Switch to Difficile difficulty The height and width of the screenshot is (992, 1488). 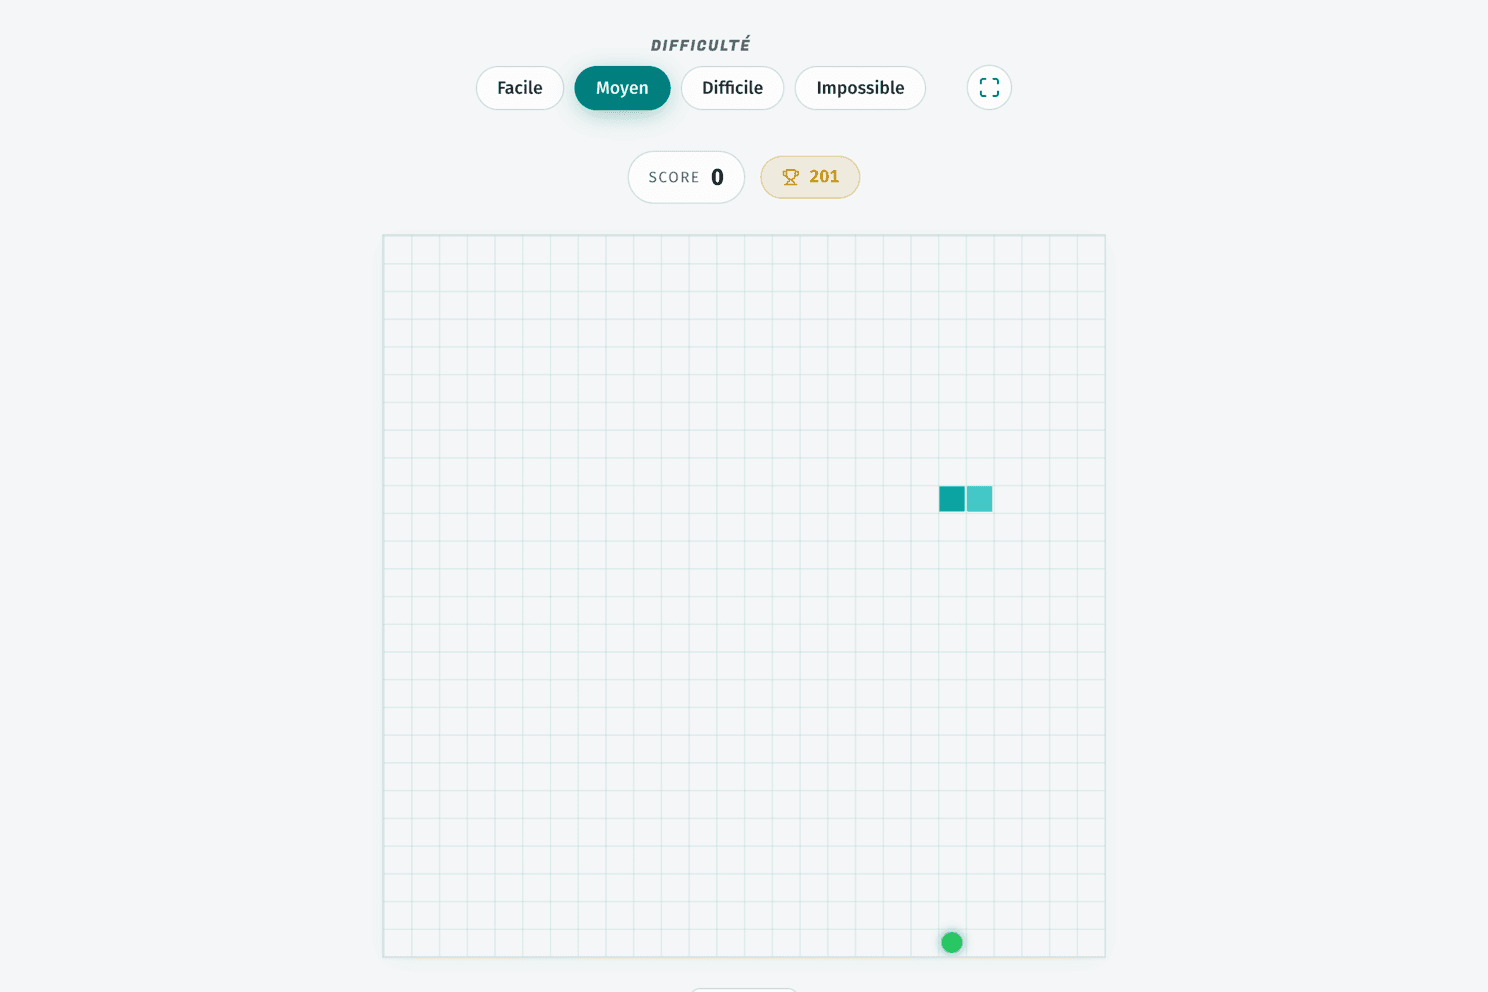732,88
